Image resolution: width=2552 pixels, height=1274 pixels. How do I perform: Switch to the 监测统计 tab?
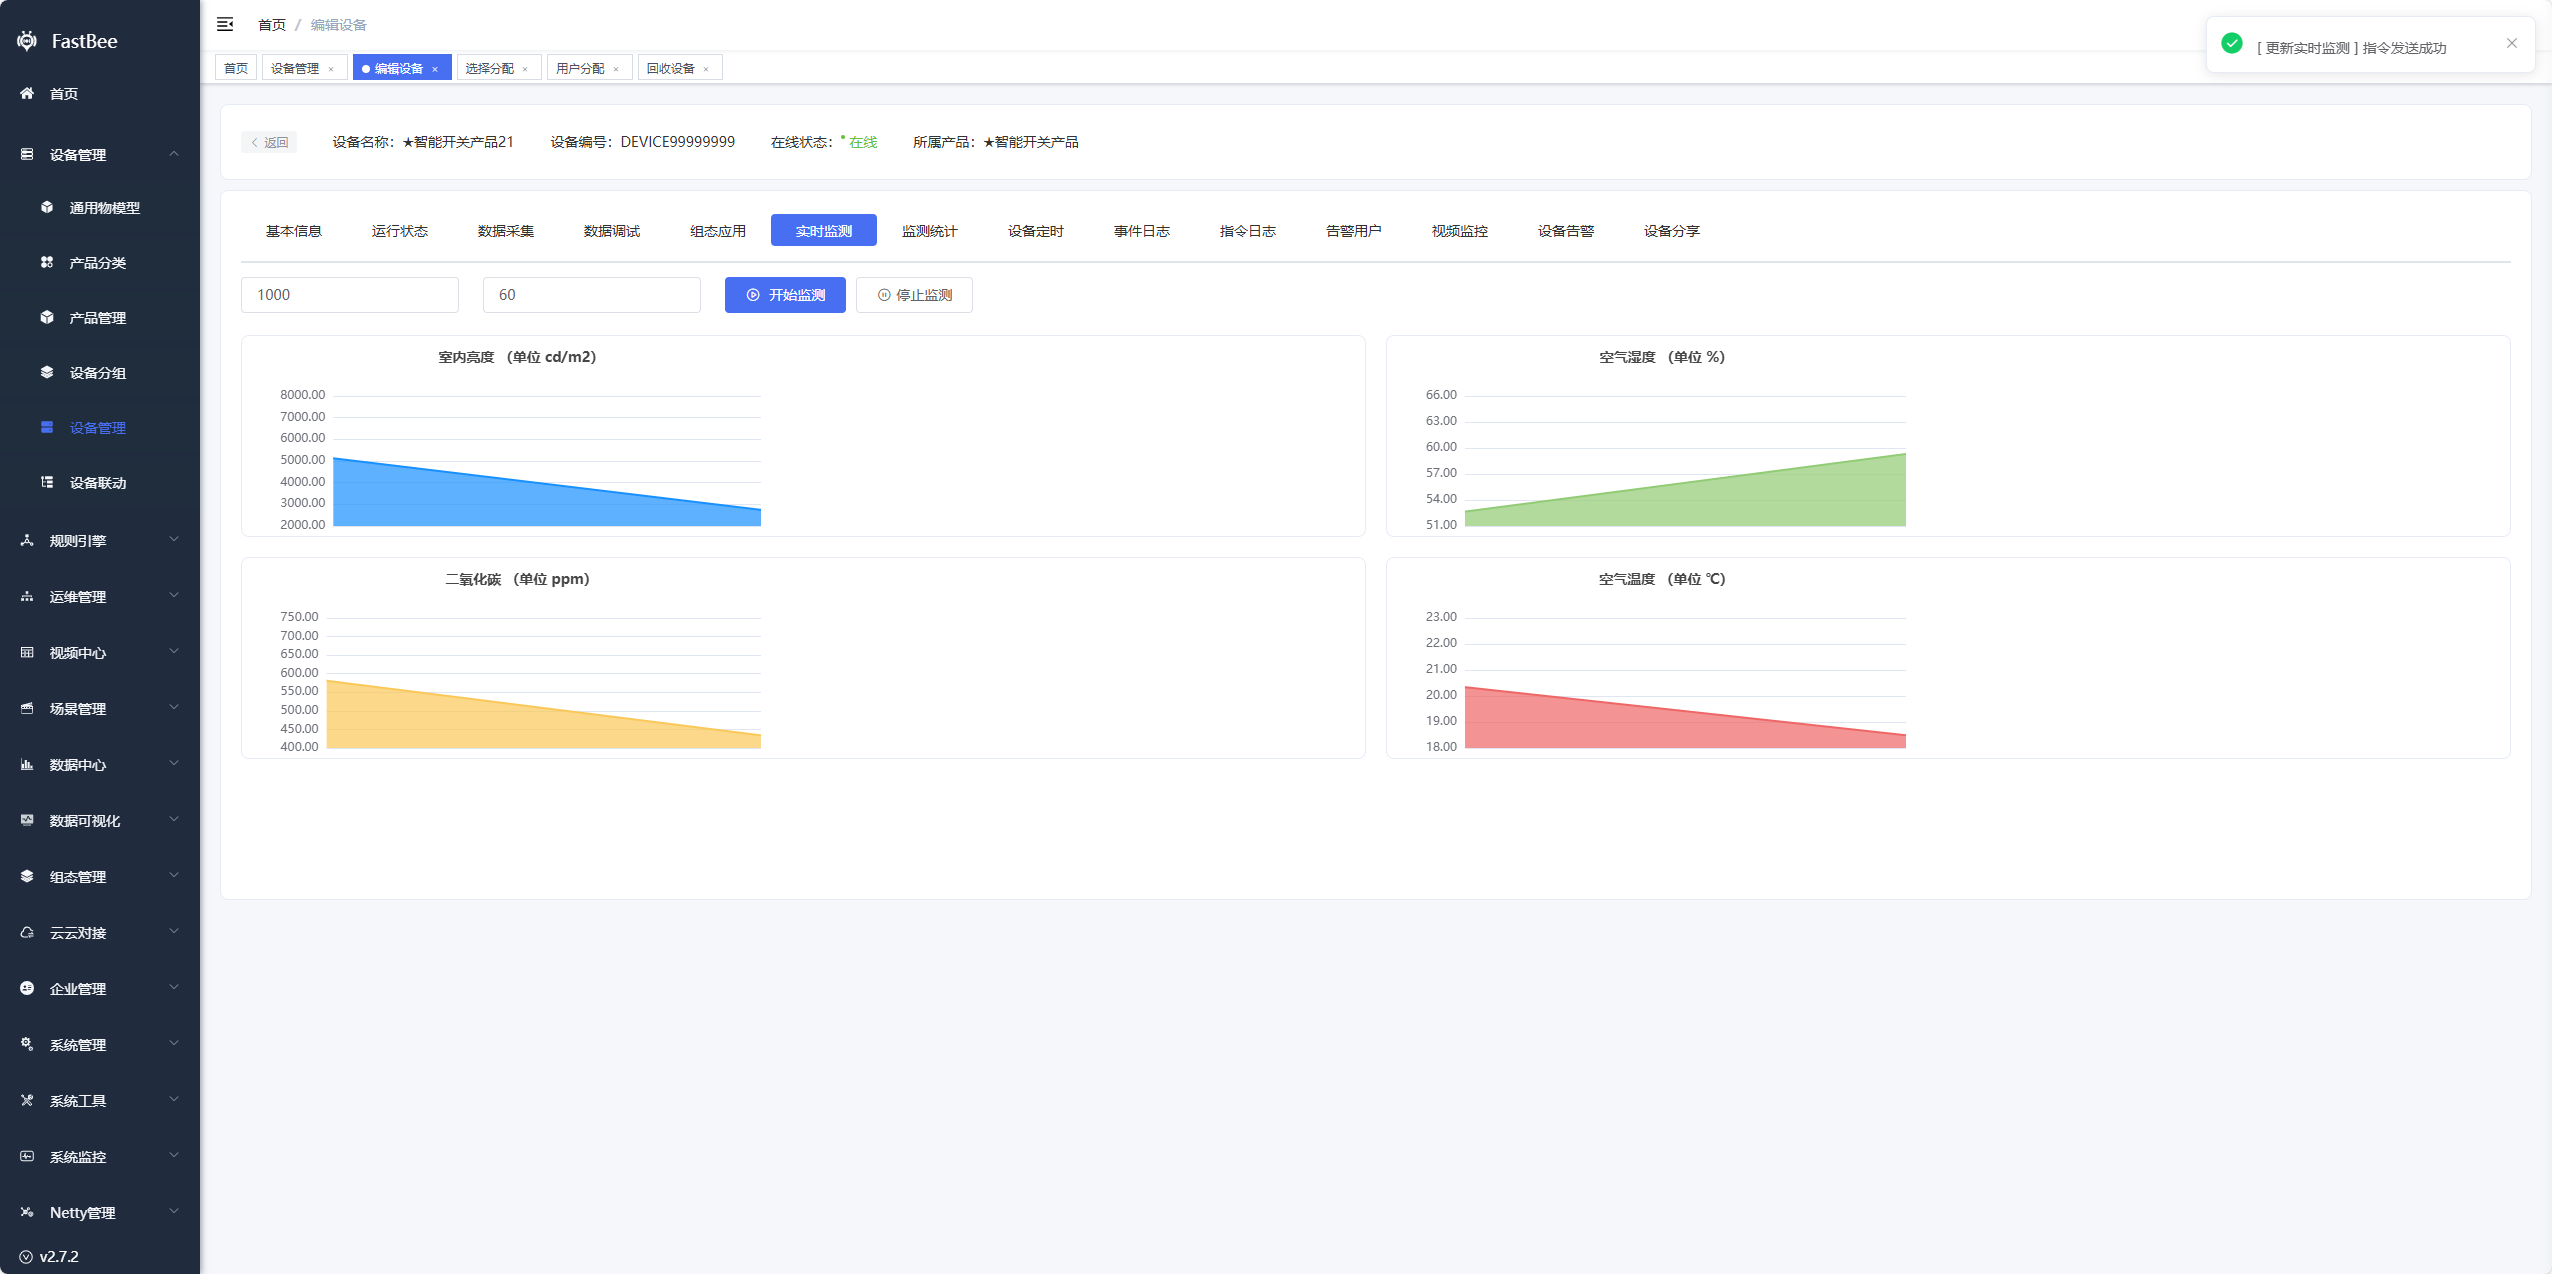(x=929, y=231)
